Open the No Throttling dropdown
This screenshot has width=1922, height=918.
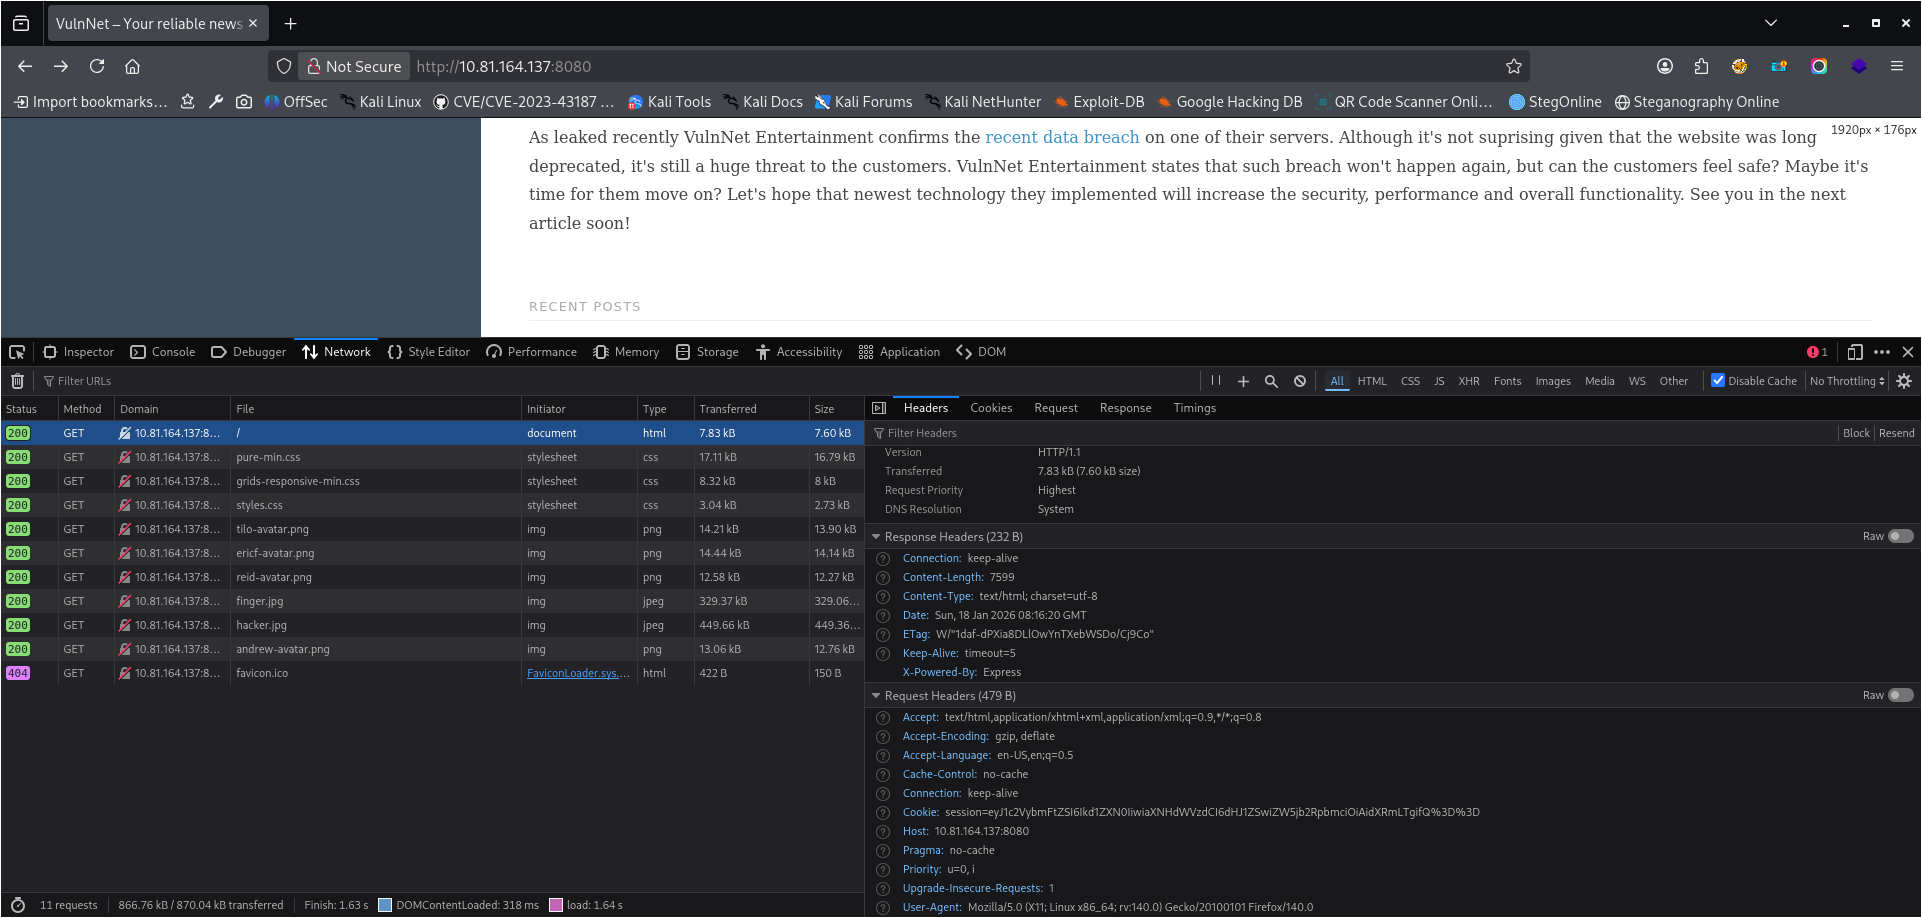pos(1846,381)
